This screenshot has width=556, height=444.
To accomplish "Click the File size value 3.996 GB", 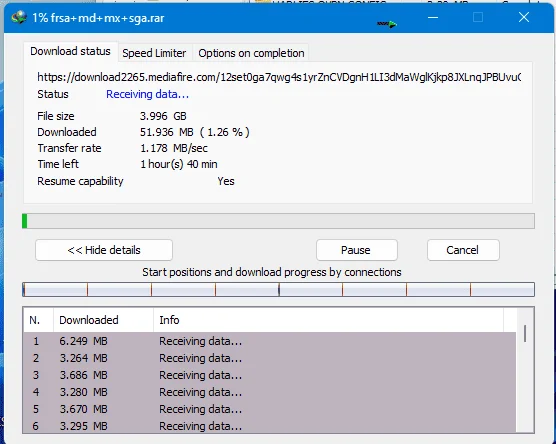I will point(163,116).
